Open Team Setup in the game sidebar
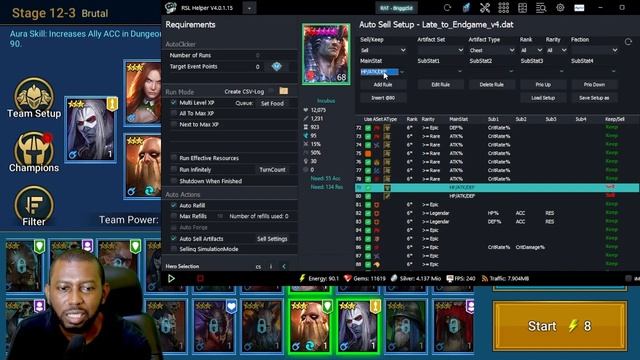 click(x=34, y=98)
